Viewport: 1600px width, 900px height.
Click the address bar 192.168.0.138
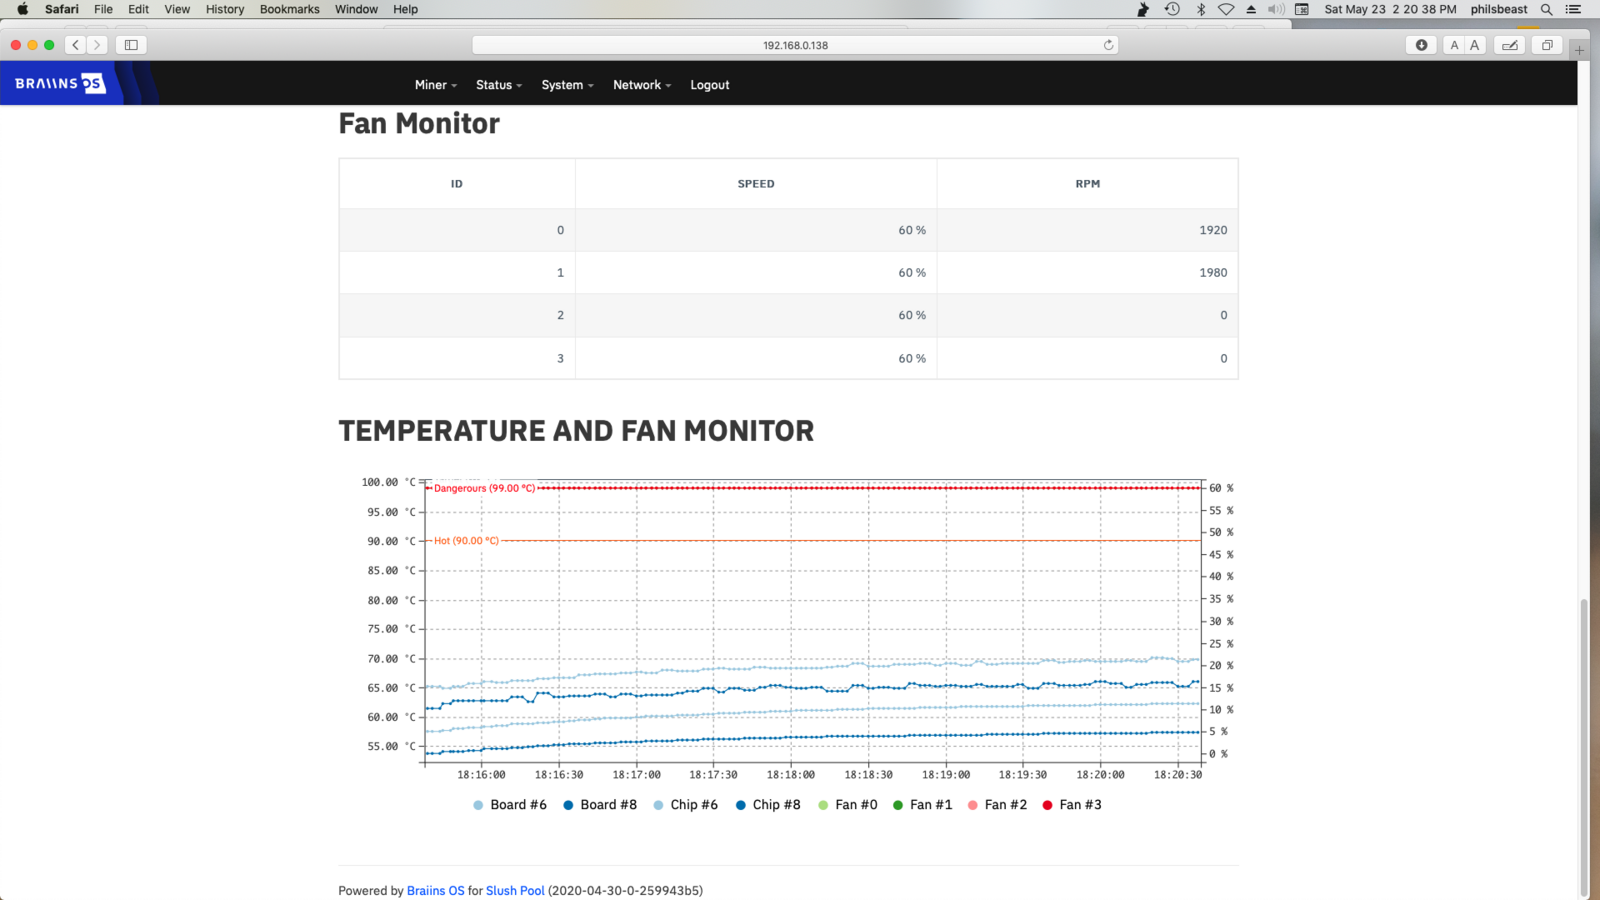[795, 45]
